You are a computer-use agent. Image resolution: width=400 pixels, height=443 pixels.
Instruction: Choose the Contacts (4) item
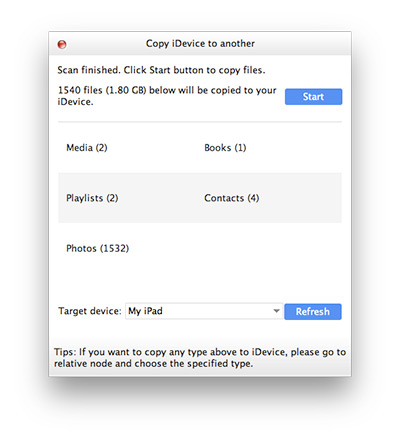click(232, 198)
